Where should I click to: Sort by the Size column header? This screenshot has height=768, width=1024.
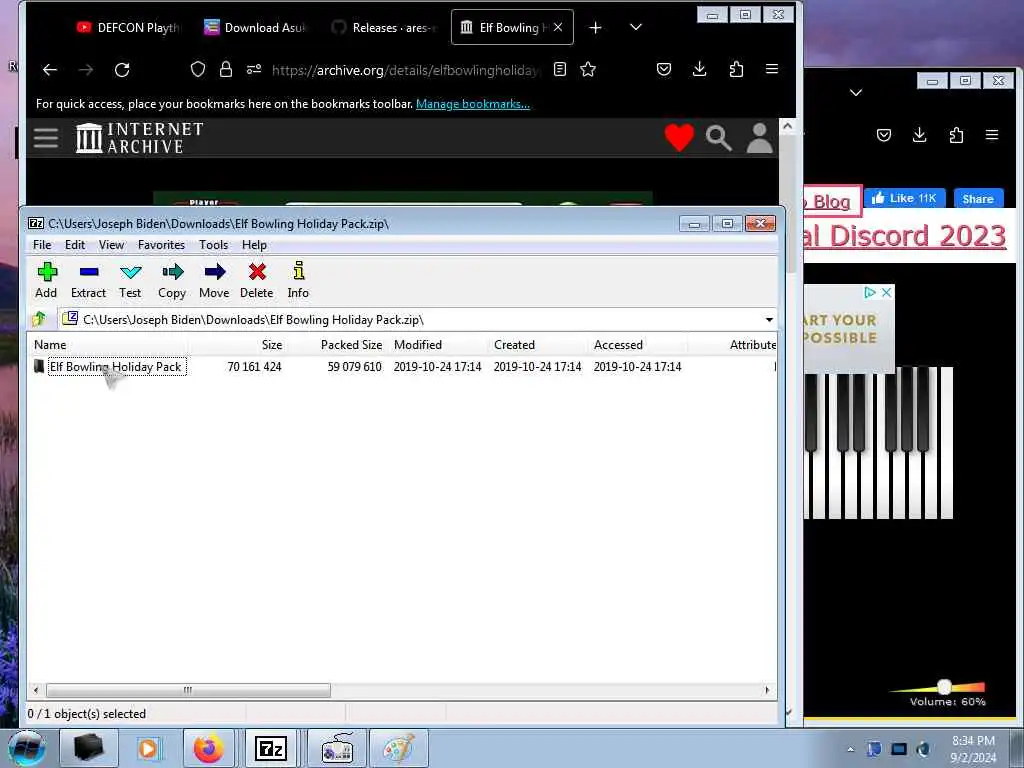tap(272, 345)
